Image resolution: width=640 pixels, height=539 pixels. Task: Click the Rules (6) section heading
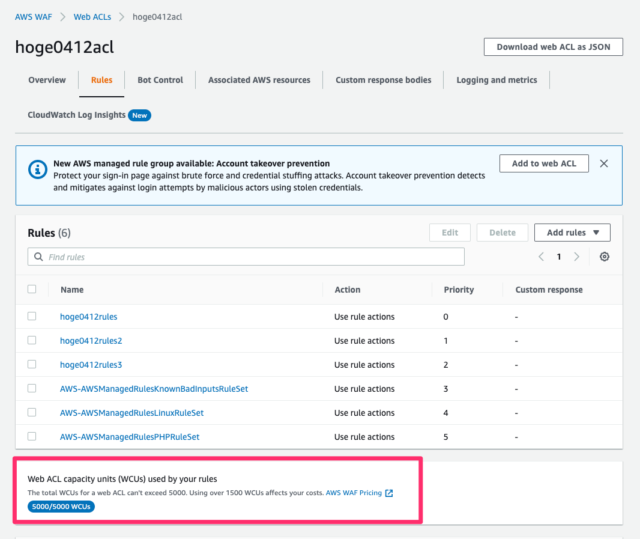click(x=49, y=233)
